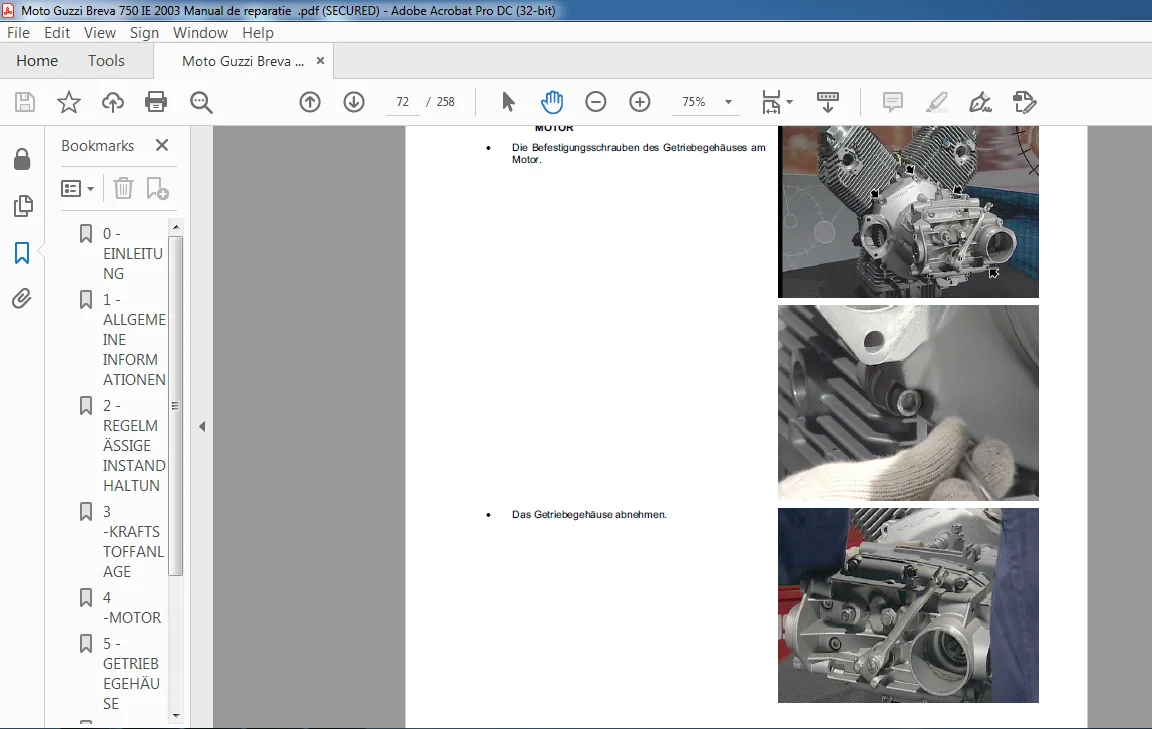1152x729 pixels.
Task: Open Page Thumbnails panel in sidebar
Action: [x=23, y=207]
